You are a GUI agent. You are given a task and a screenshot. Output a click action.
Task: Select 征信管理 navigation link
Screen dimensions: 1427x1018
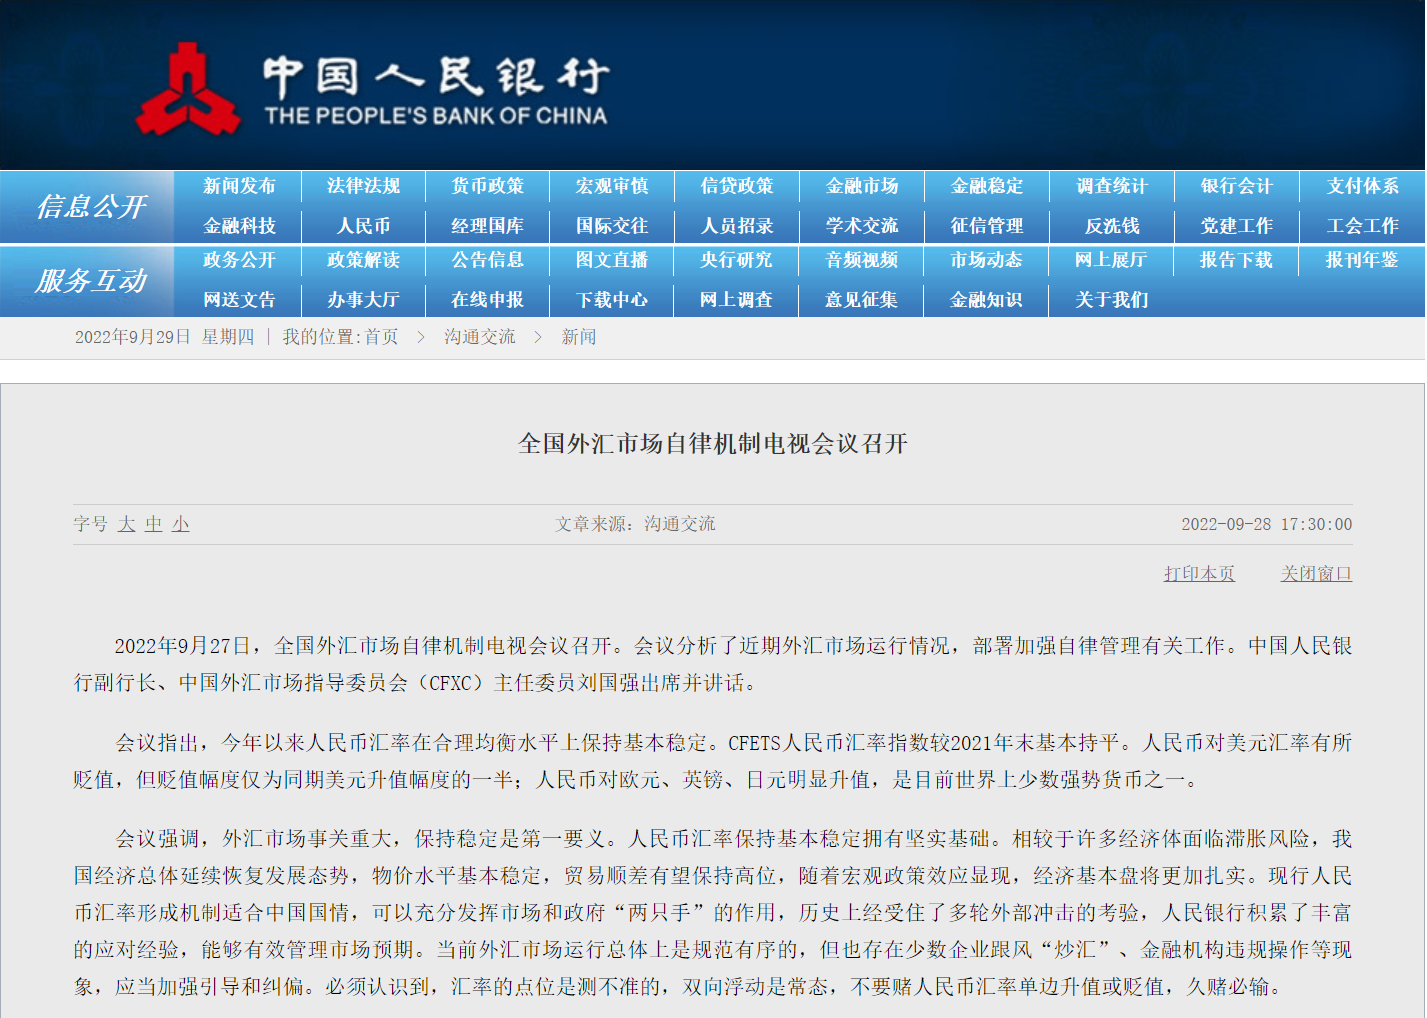coord(987,226)
